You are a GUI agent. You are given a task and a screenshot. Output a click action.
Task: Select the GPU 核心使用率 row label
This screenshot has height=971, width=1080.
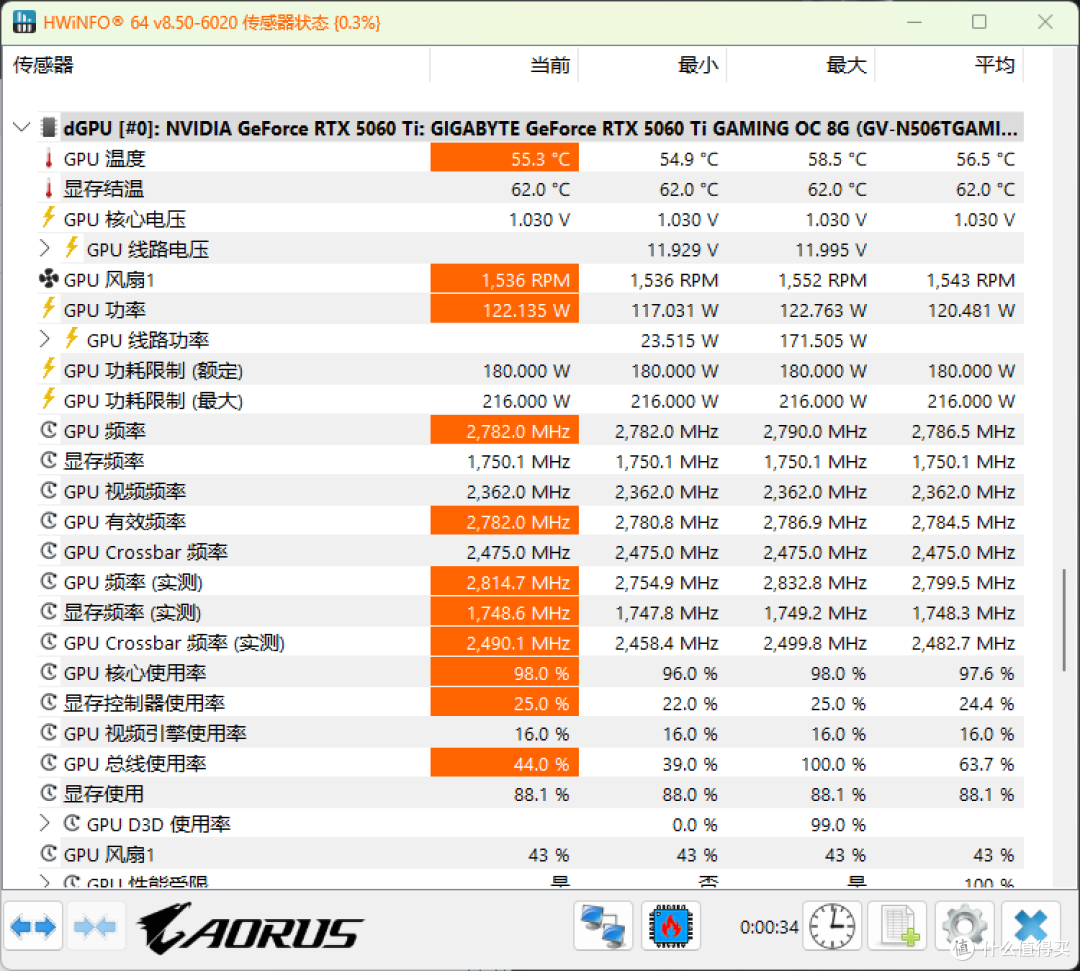pos(135,673)
